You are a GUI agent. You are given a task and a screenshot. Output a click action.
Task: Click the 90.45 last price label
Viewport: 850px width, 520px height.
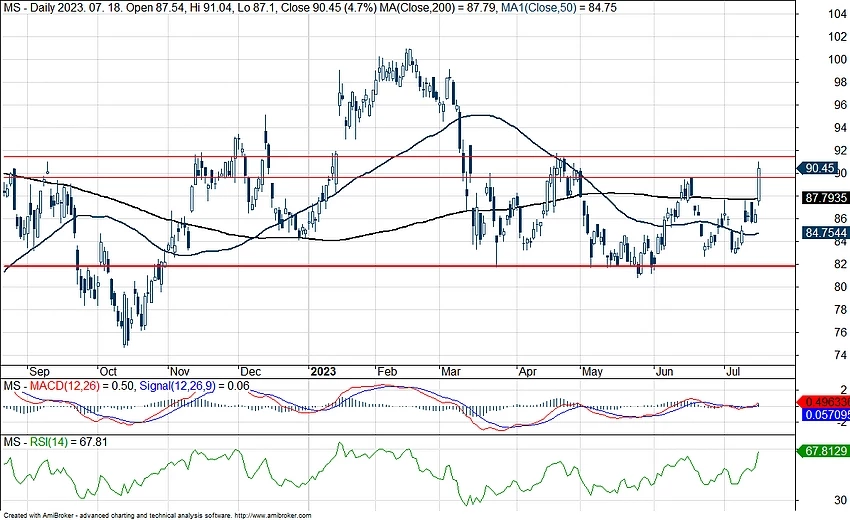819,168
